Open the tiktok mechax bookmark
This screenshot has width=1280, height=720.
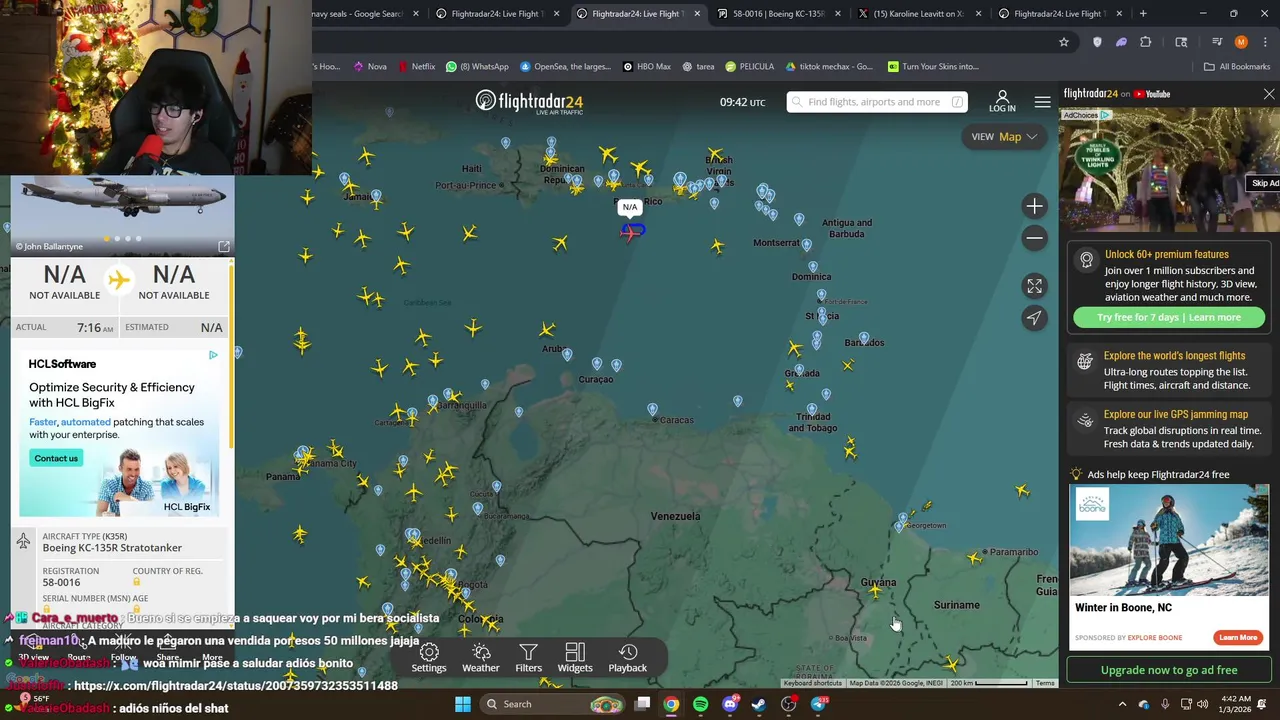[x=829, y=67]
